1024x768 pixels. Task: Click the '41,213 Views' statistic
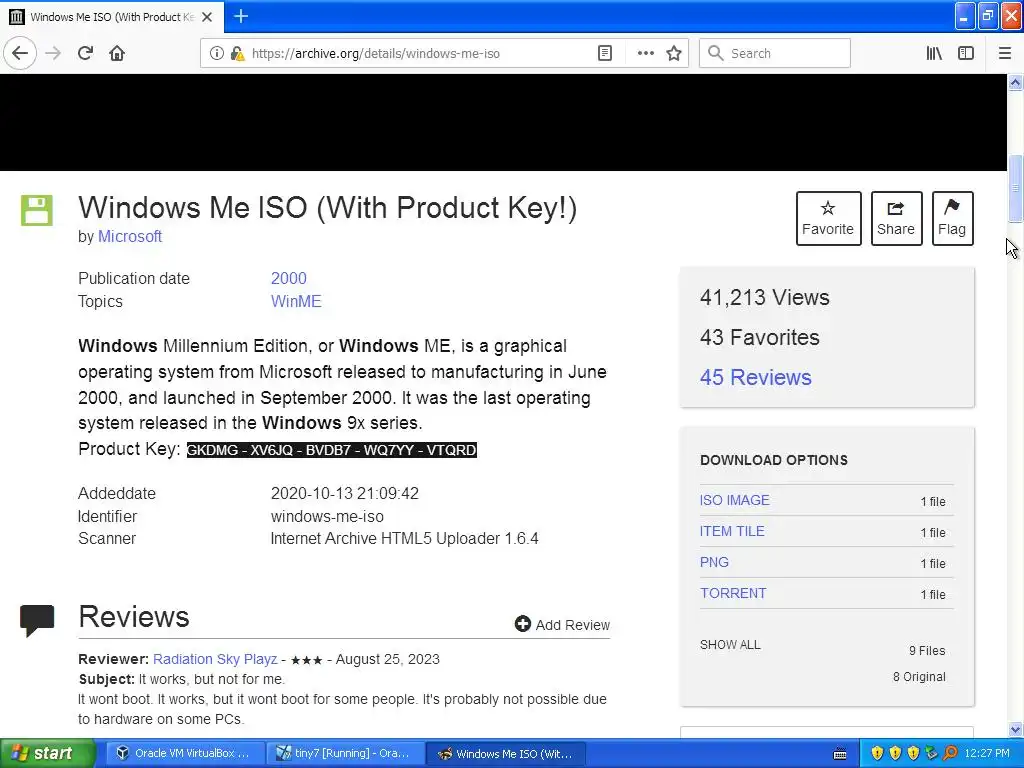click(x=765, y=297)
